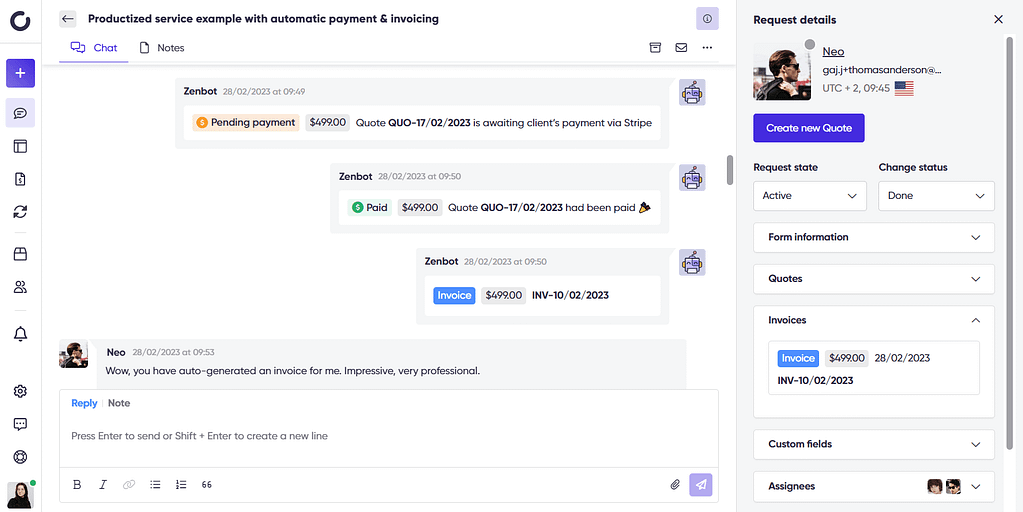
Task: Click the INV-10/02/2023 text in chat
Action: (570, 295)
